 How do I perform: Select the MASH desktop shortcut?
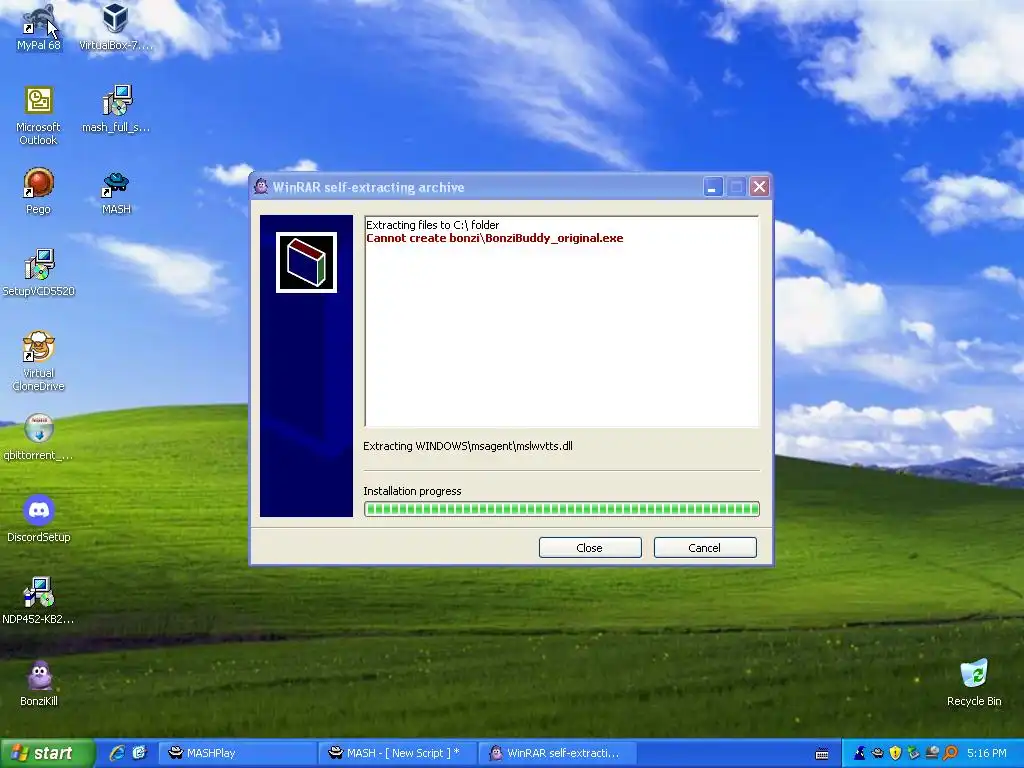point(116,191)
